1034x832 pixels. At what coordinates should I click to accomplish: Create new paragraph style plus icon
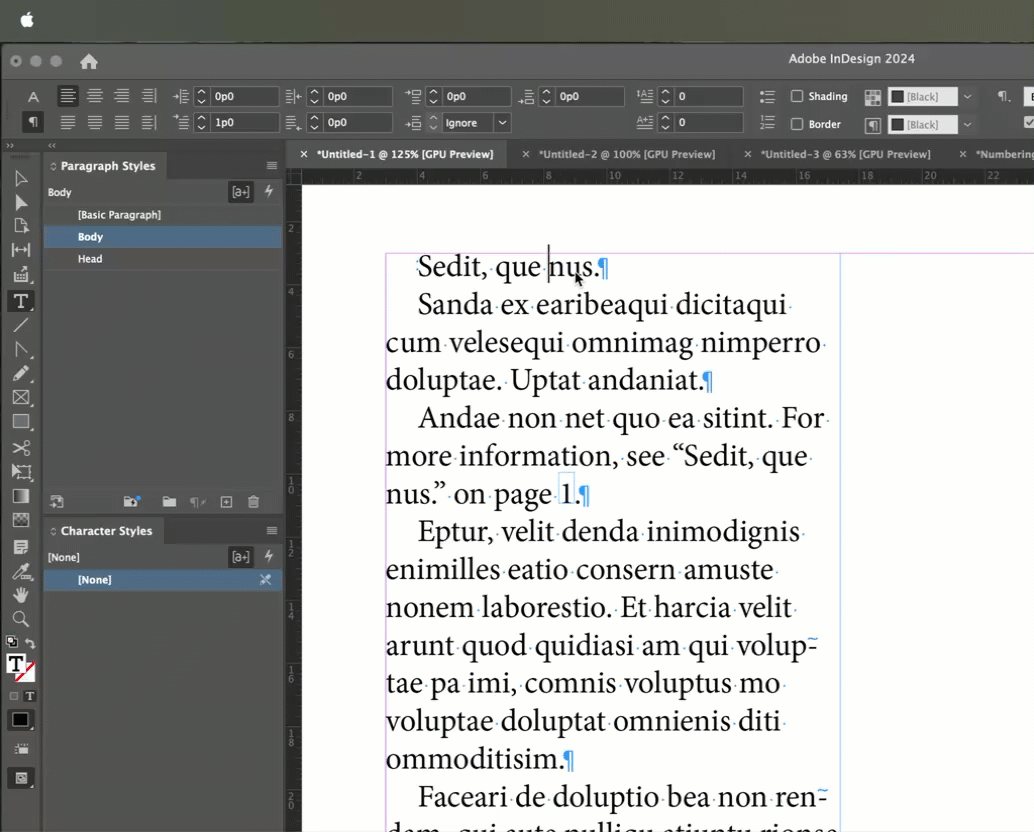coord(226,502)
